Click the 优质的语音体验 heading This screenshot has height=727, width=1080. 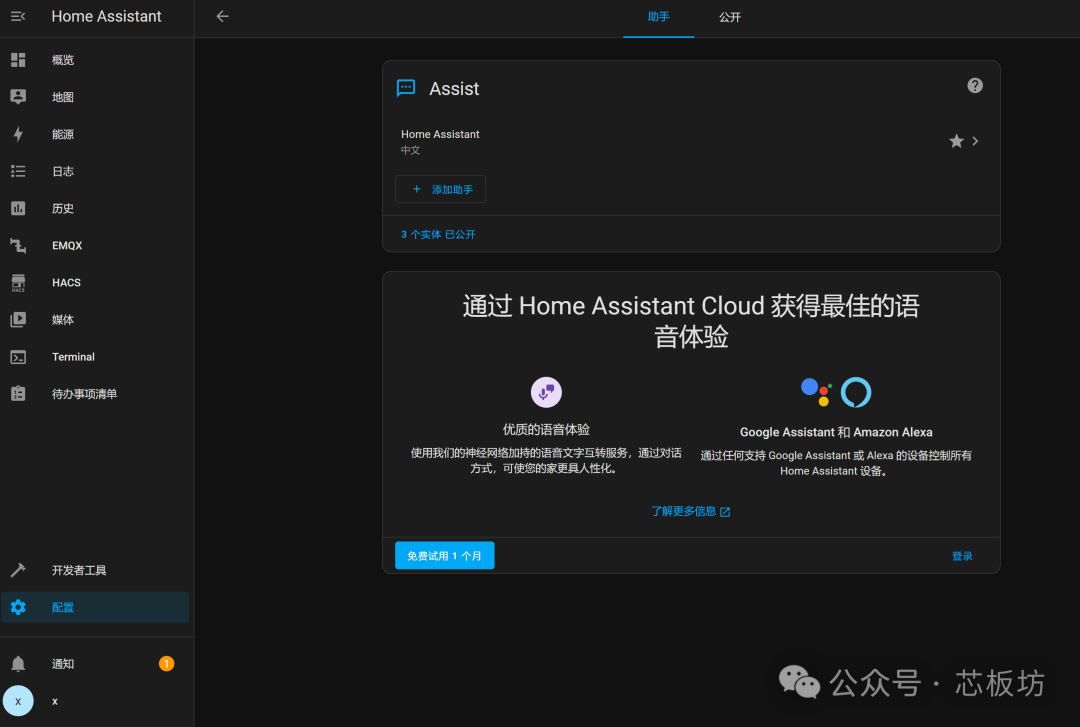pos(546,429)
